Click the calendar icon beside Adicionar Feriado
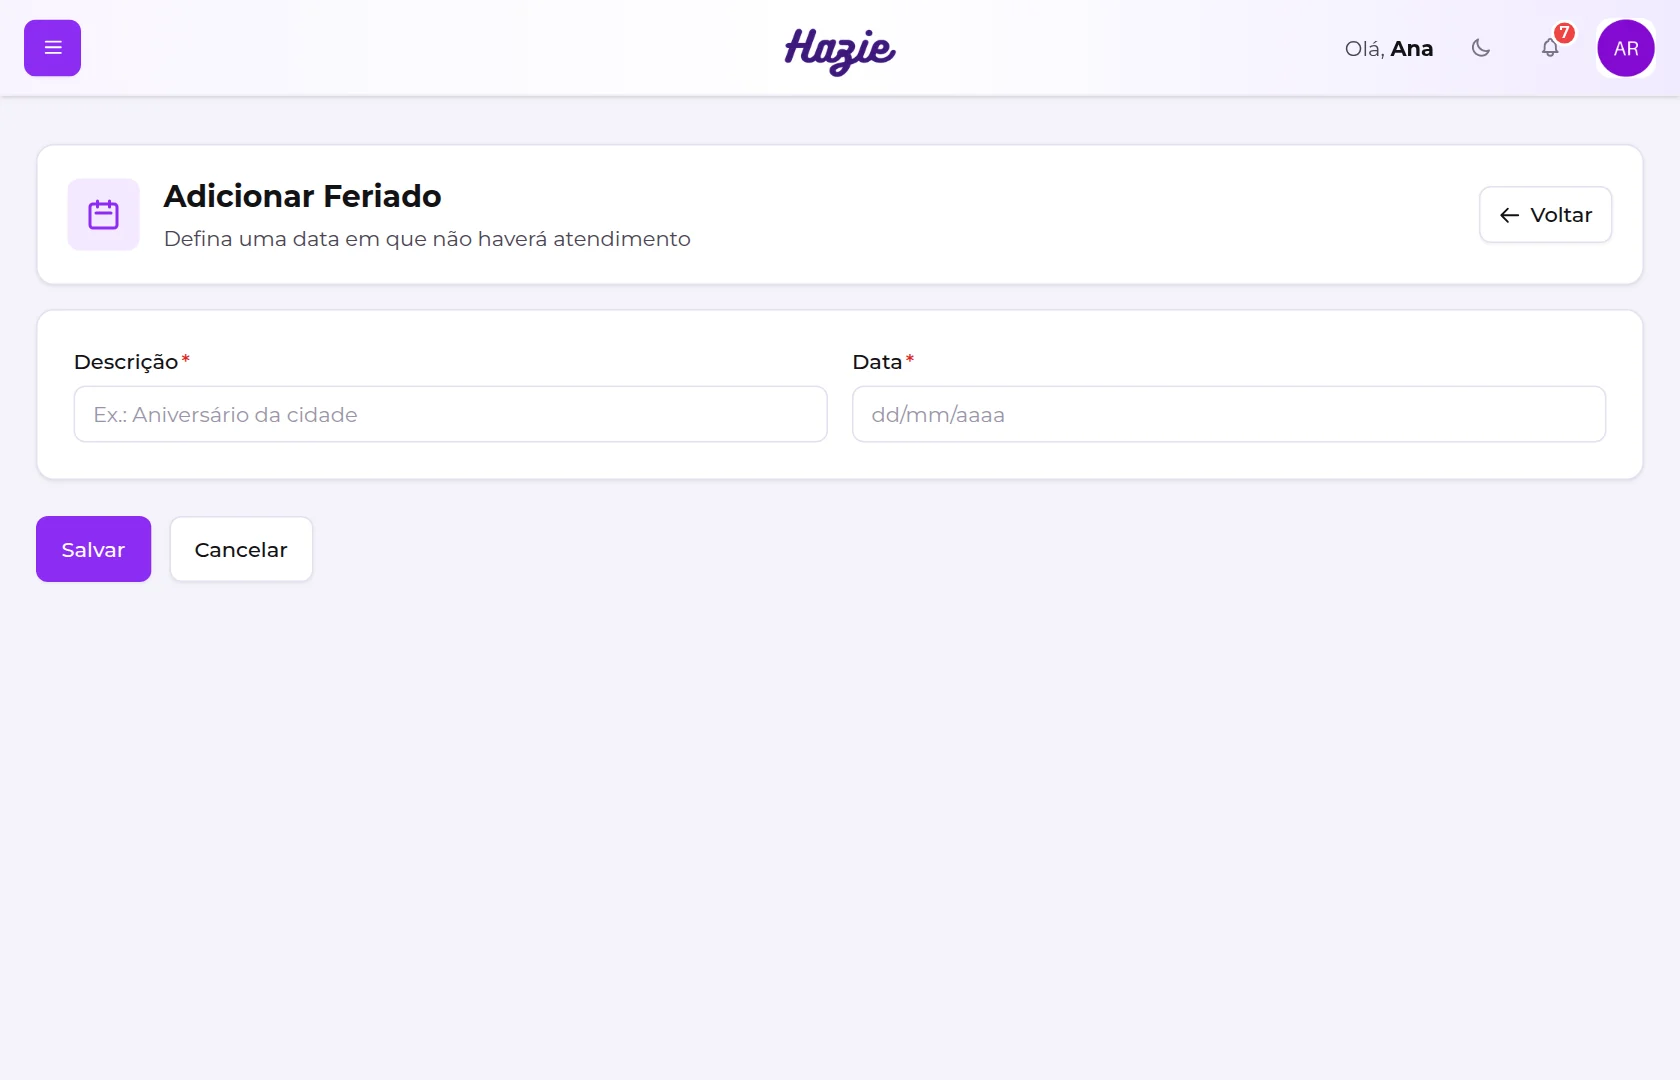 click(x=103, y=214)
